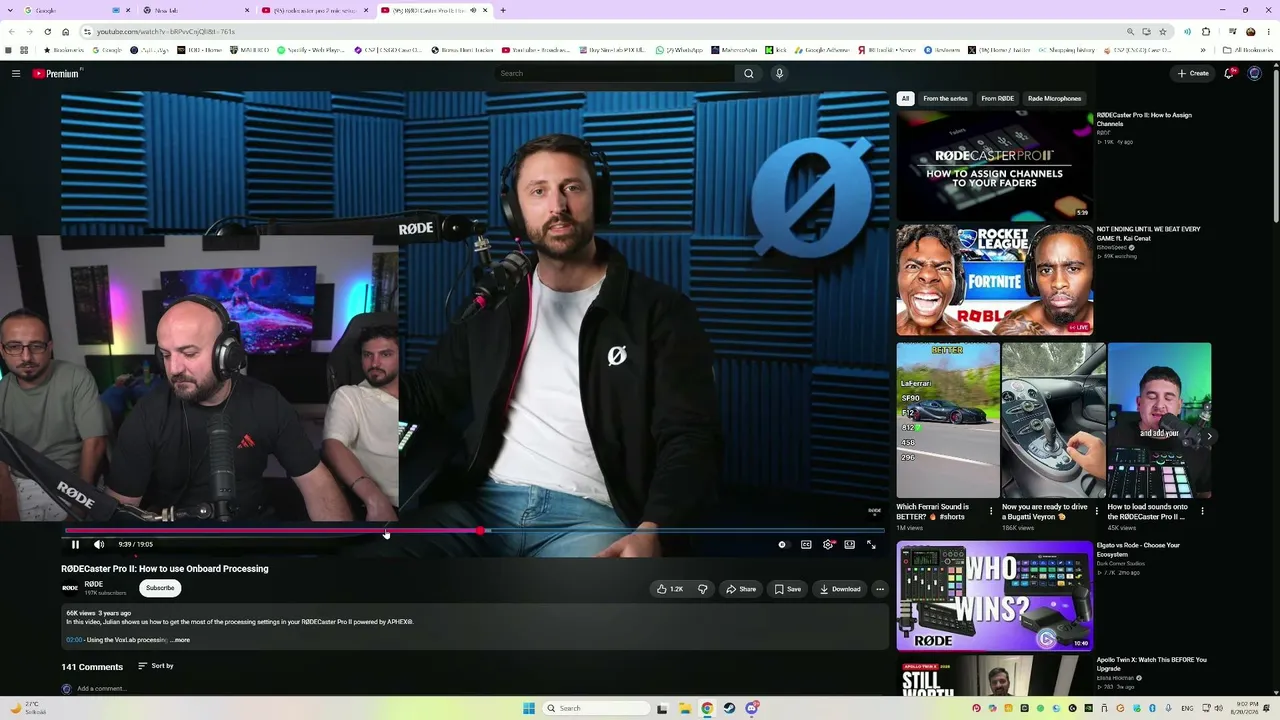Image resolution: width=1280 pixels, height=720 pixels.
Task: Show next shorts with right arrow
Action: pyautogui.click(x=1209, y=436)
